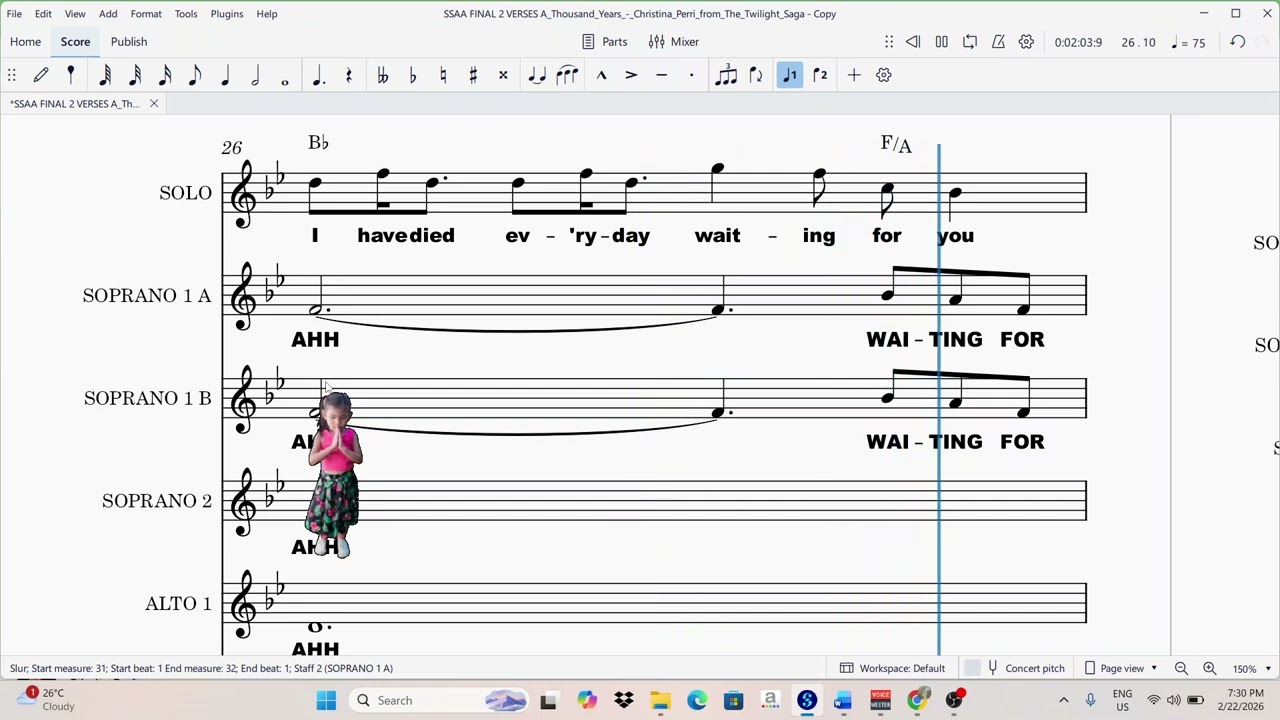Open the Mixer panel

[674, 42]
